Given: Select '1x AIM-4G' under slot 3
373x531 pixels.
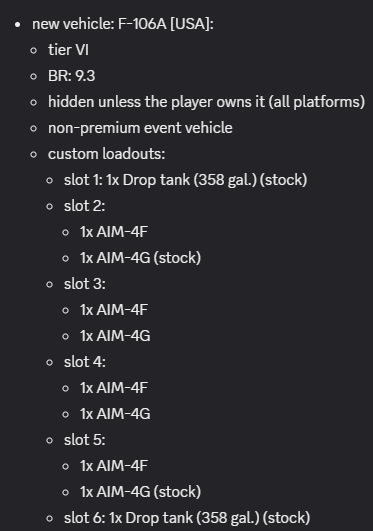Looking at the screenshot, I should tap(115, 336).
